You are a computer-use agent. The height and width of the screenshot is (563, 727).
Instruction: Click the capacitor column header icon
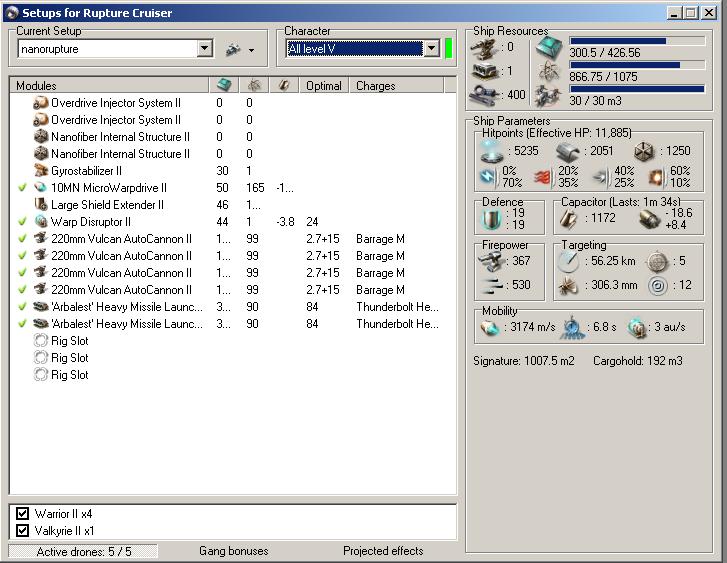point(284,85)
